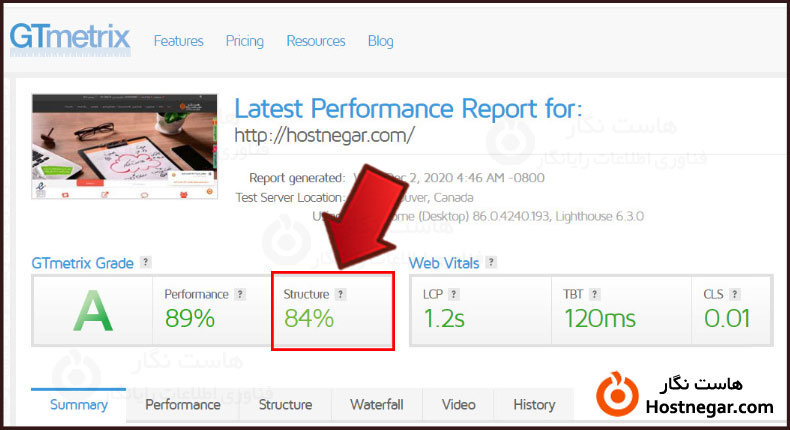The width and height of the screenshot is (790, 430).
Task: Switch to the Summary tab
Action: [79, 404]
